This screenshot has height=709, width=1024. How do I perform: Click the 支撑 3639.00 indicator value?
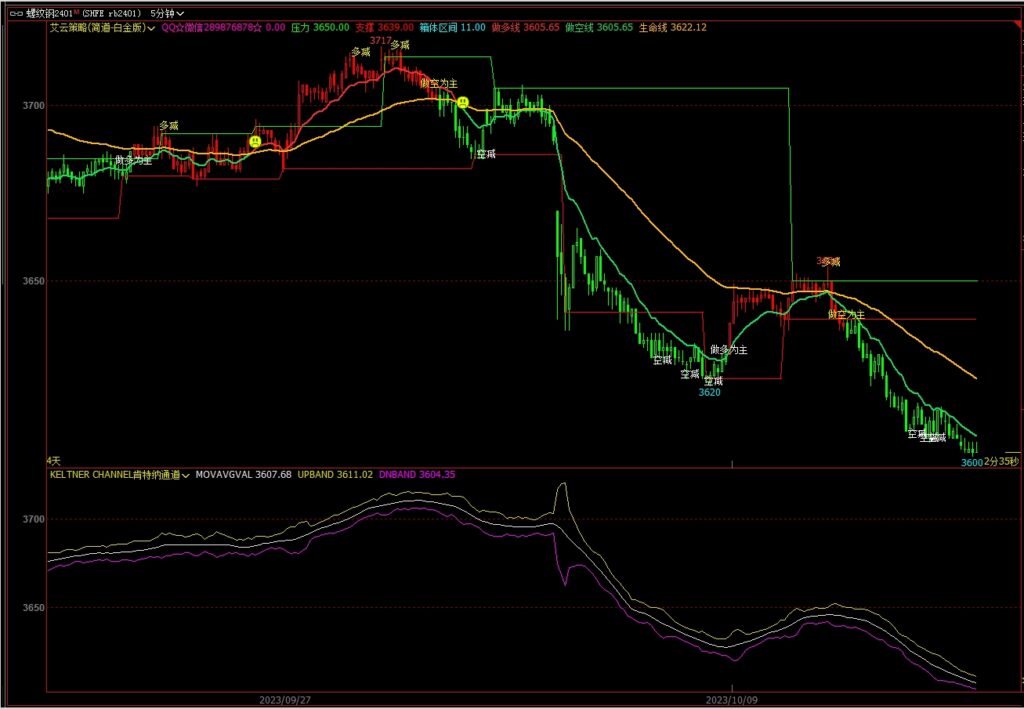click(385, 28)
